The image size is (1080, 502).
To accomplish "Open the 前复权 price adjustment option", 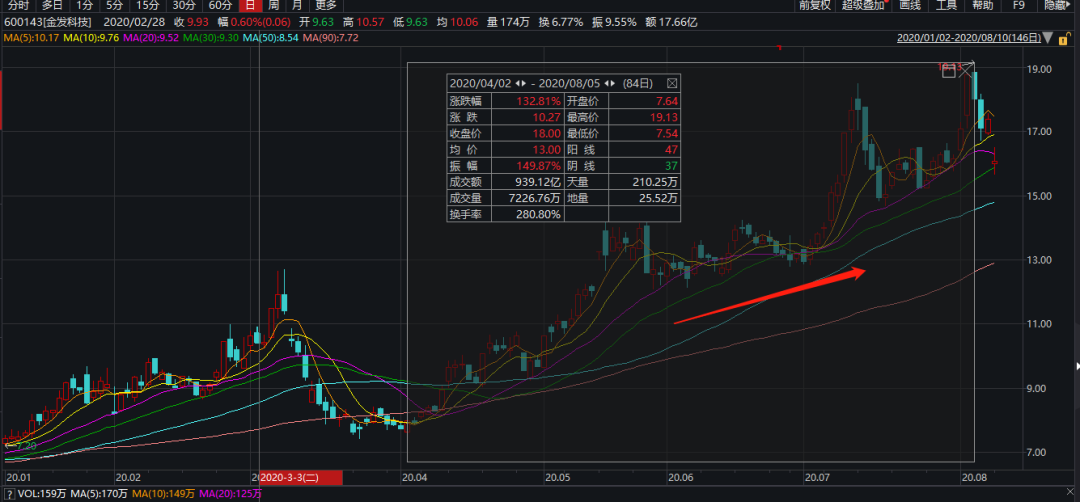I will click(x=814, y=5).
